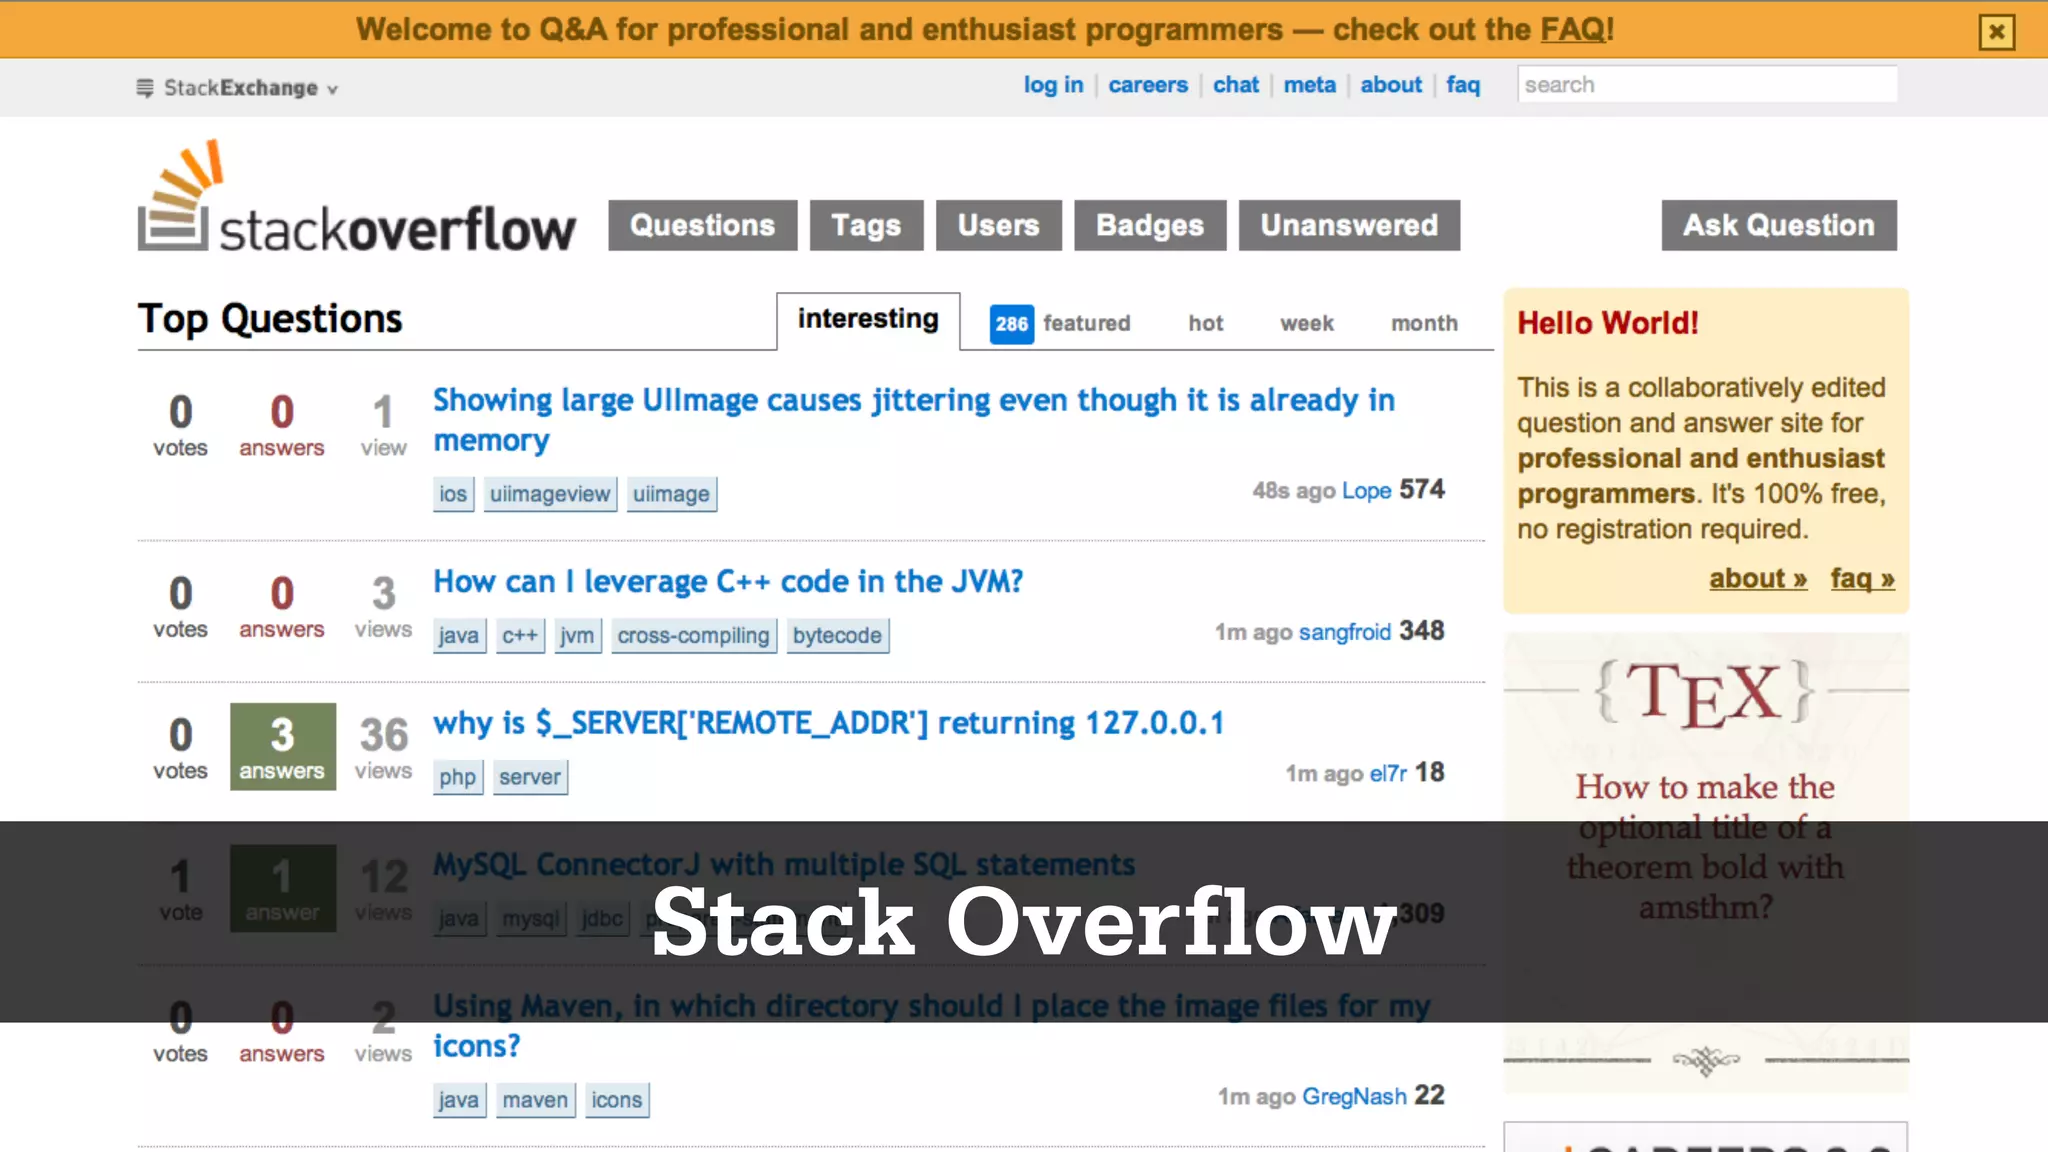
Task: Open the Tags navigation button
Action: click(x=867, y=225)
